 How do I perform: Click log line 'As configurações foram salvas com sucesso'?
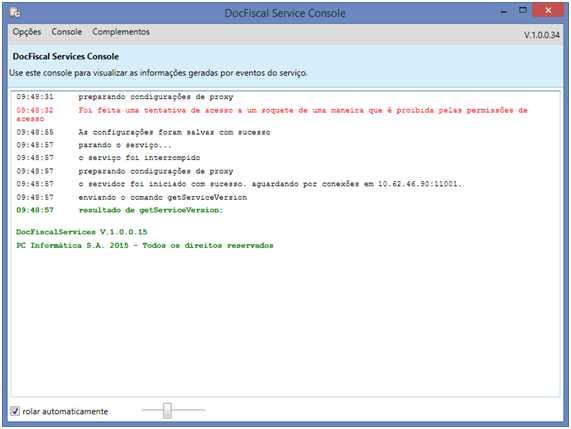[143, 132]
